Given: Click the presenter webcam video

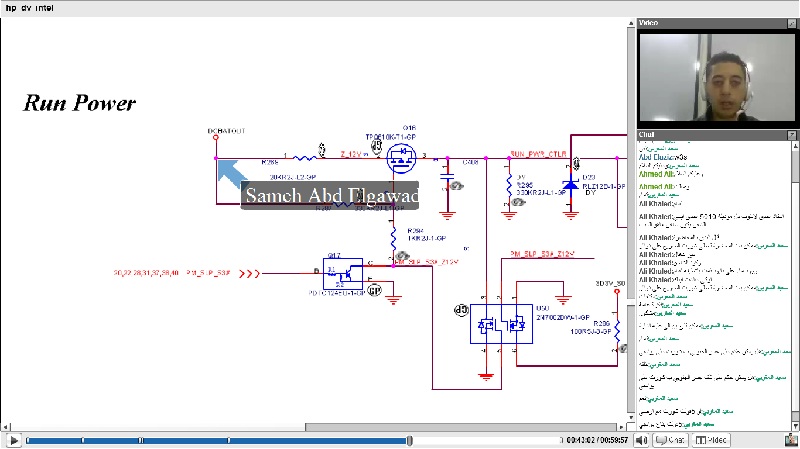Looking at the screenshot, I should (x=717, y=77).
